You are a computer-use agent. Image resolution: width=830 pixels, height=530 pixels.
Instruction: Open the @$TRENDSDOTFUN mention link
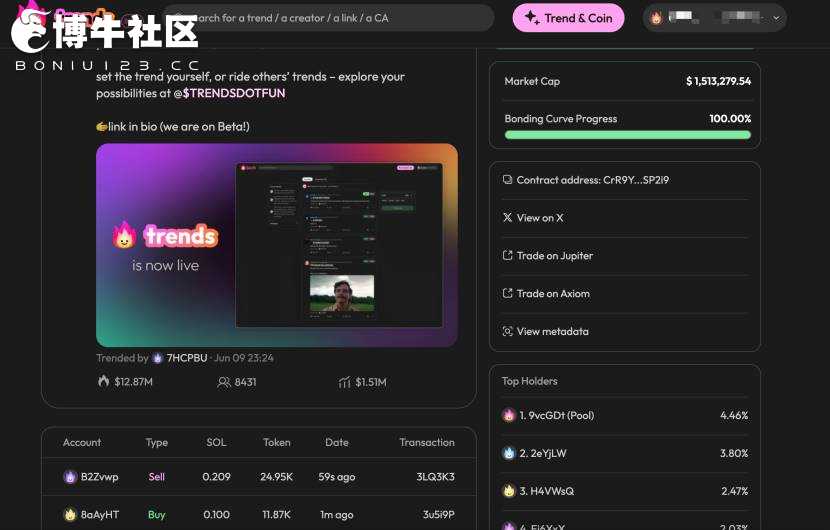pos(229,93)
